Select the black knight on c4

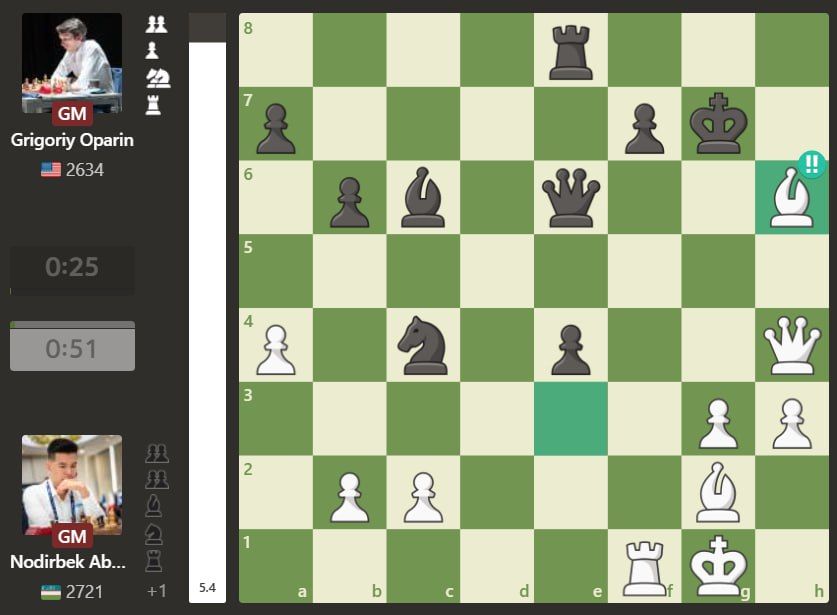tap(423, 345)
